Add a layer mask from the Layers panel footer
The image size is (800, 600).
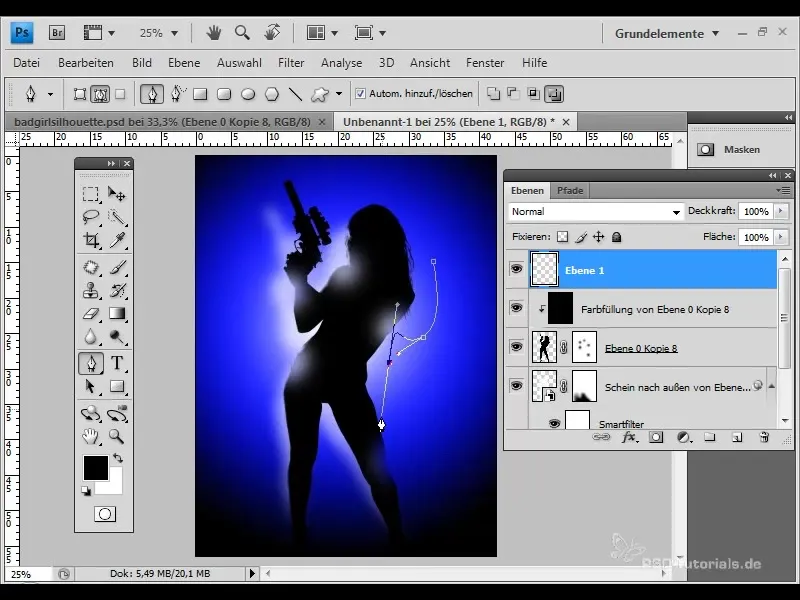click(656, 437)
